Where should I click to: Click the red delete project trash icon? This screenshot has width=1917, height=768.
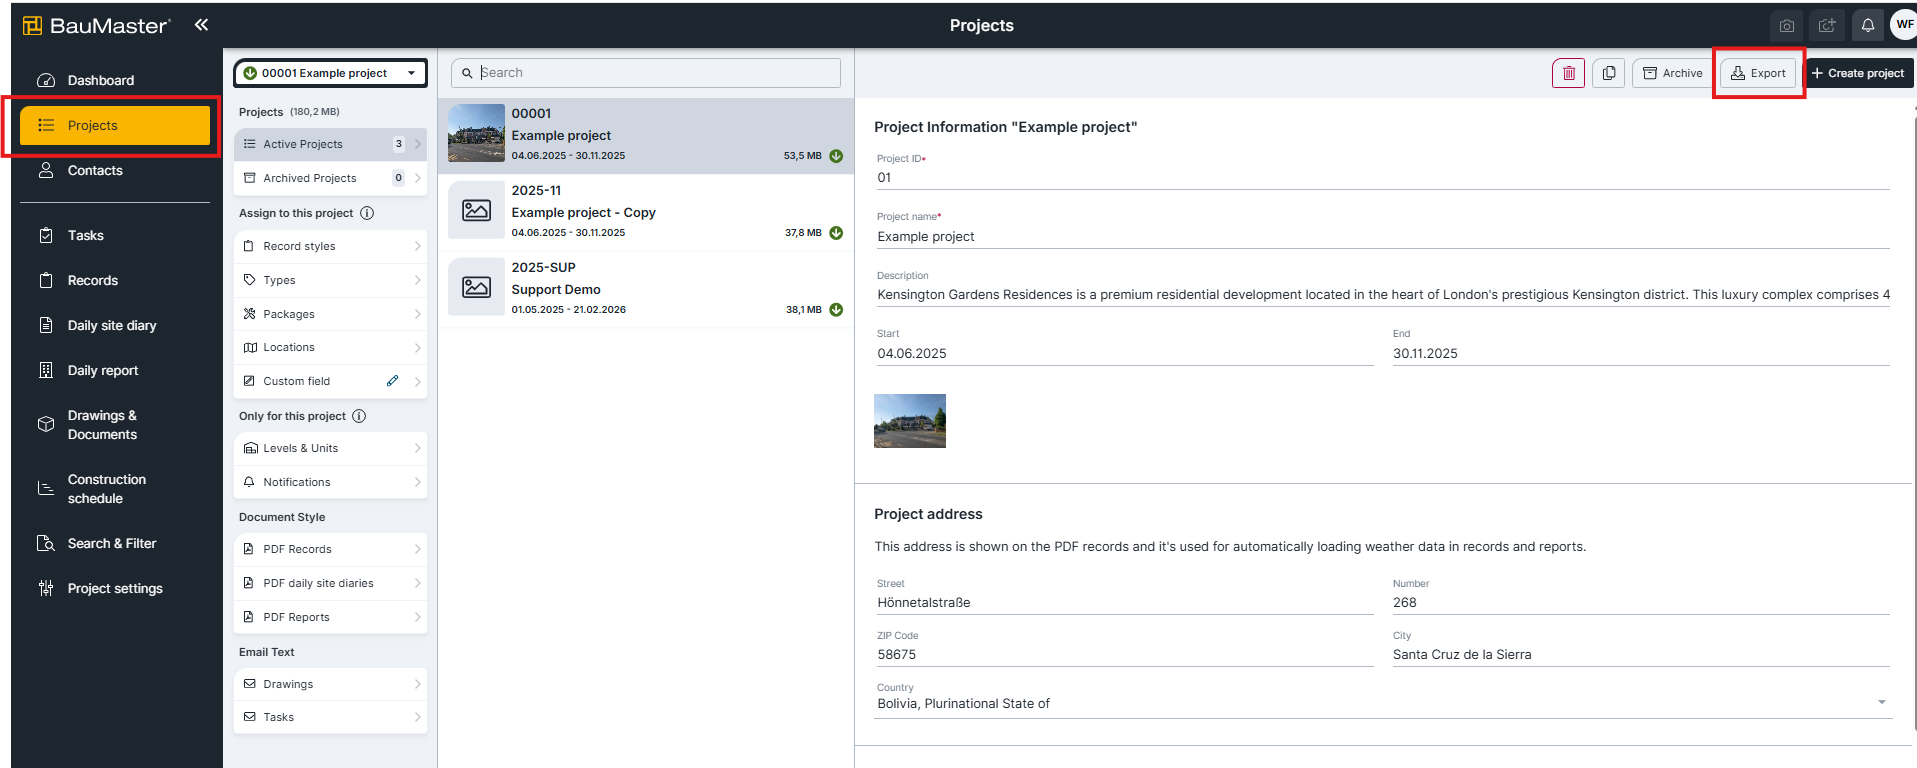pos(1568,73)
